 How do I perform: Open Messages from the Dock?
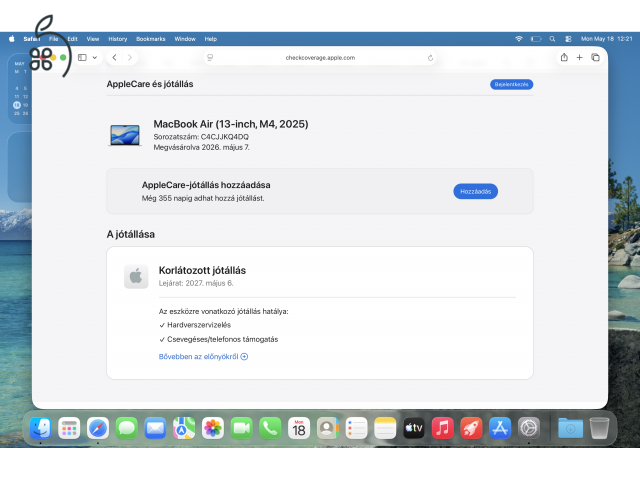coord(127,428)
